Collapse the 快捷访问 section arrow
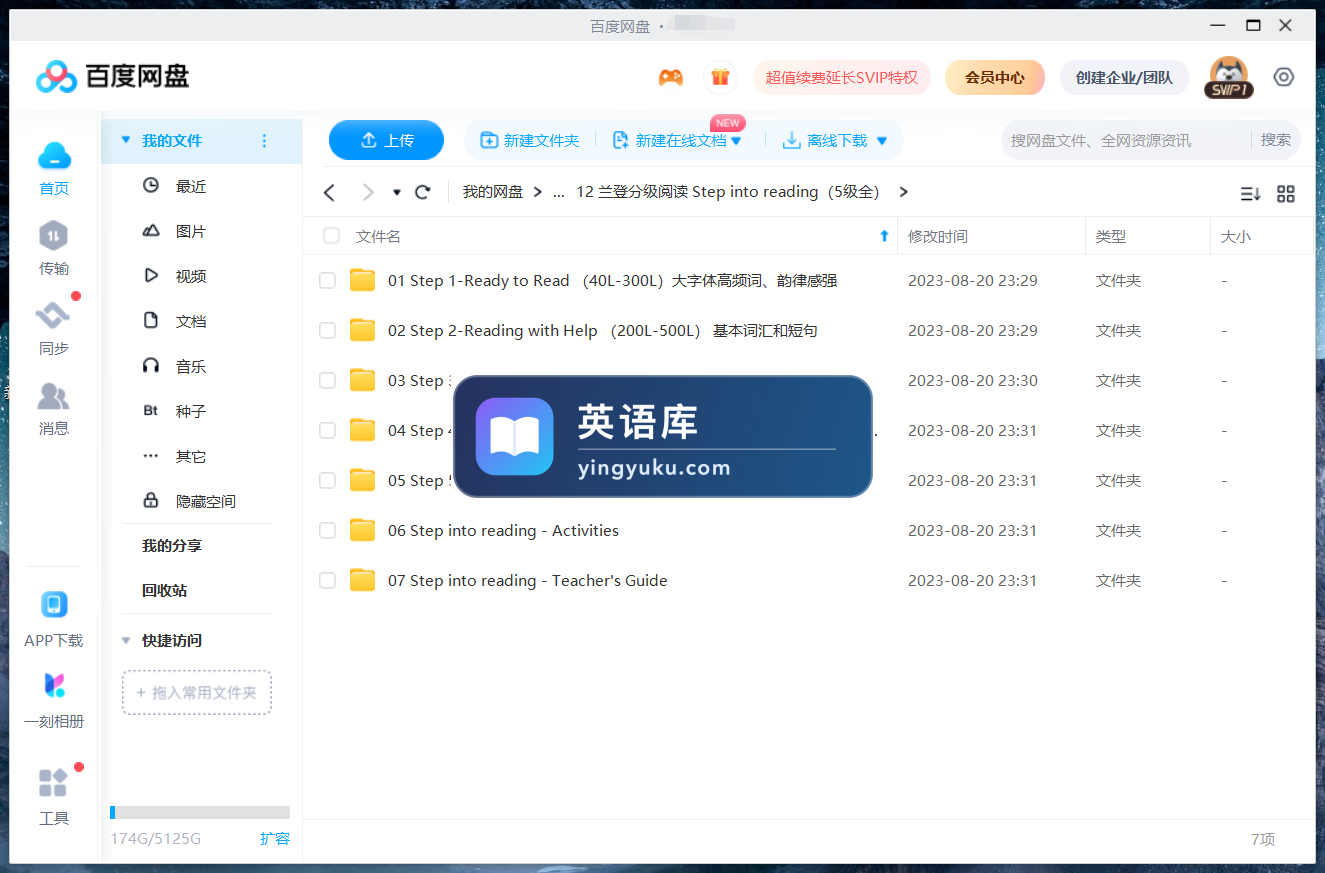Screen dimensions: 1325x873 point(126,640)
